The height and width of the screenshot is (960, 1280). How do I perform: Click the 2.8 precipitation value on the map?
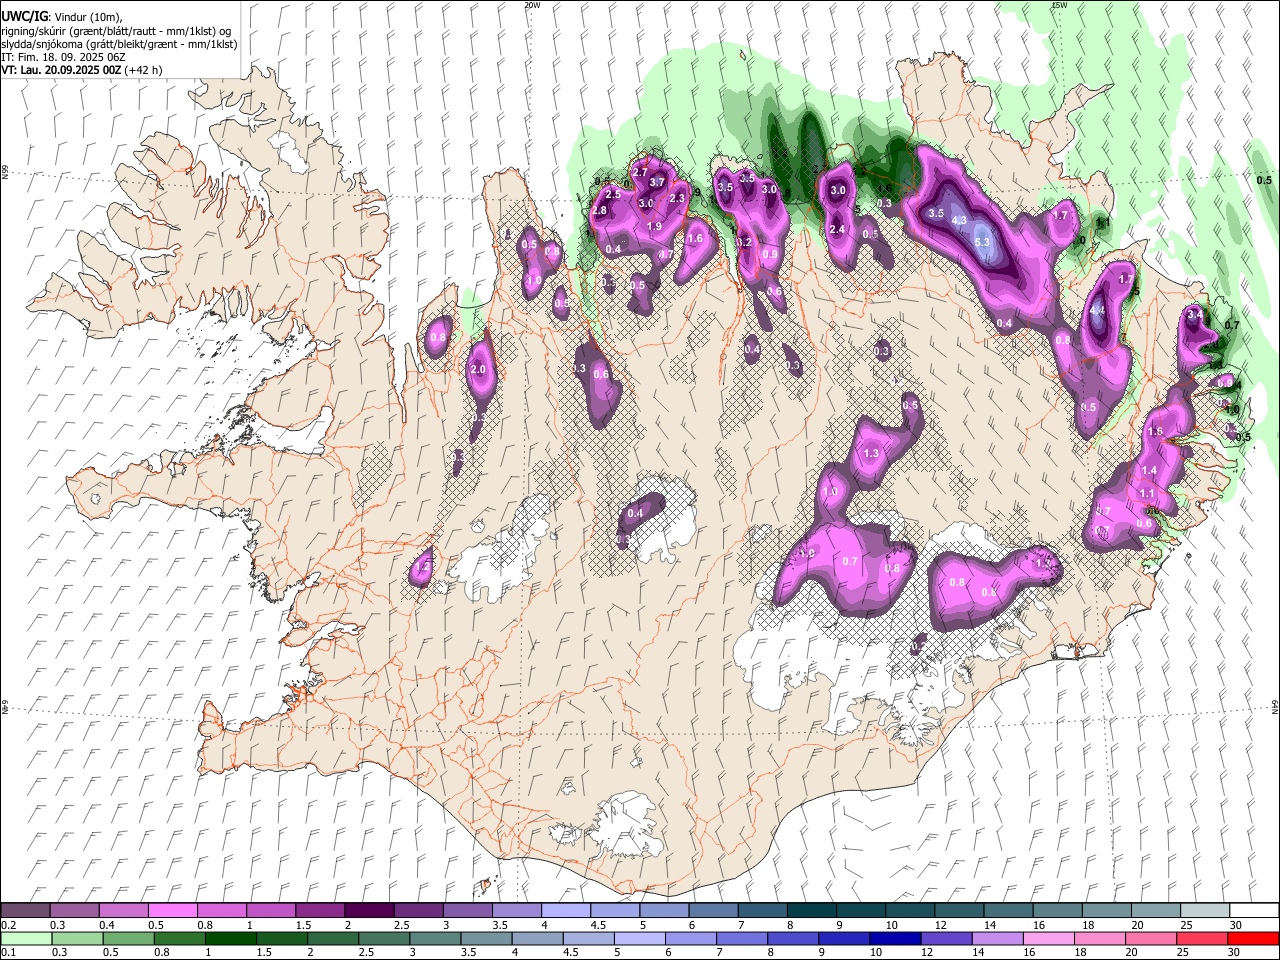[x=600, y=211]
